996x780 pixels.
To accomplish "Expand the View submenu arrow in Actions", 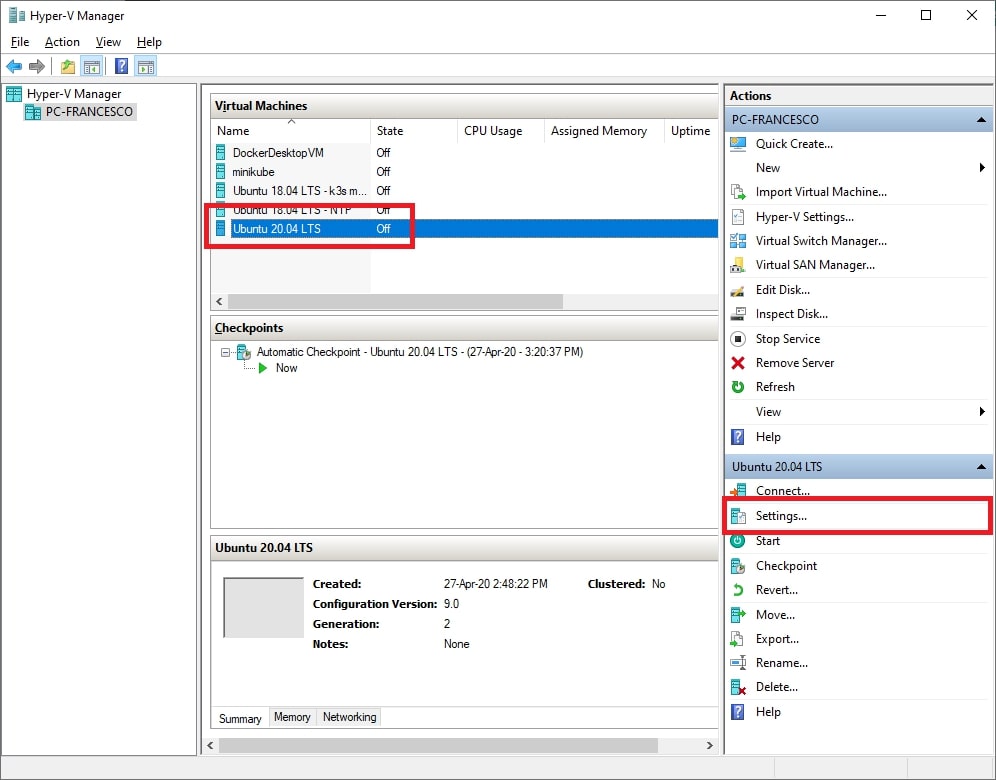I will [982, 412].
